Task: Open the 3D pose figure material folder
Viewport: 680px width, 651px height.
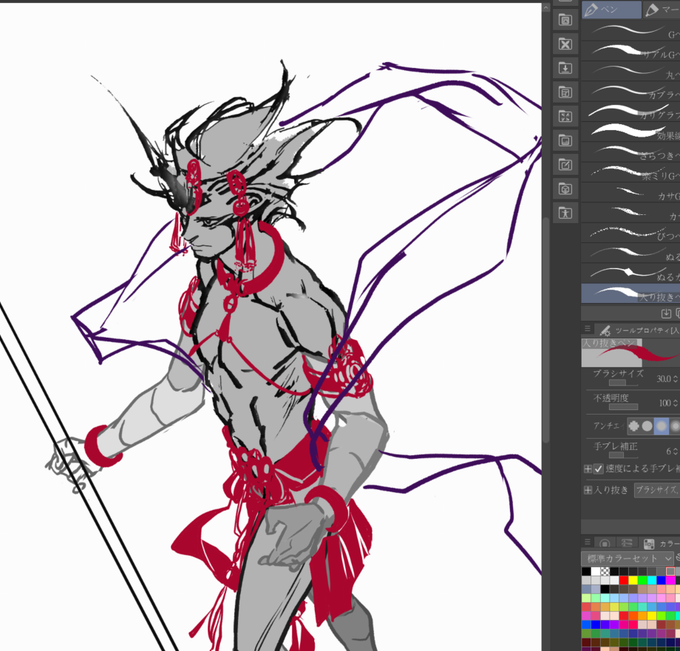Action: 565,213
